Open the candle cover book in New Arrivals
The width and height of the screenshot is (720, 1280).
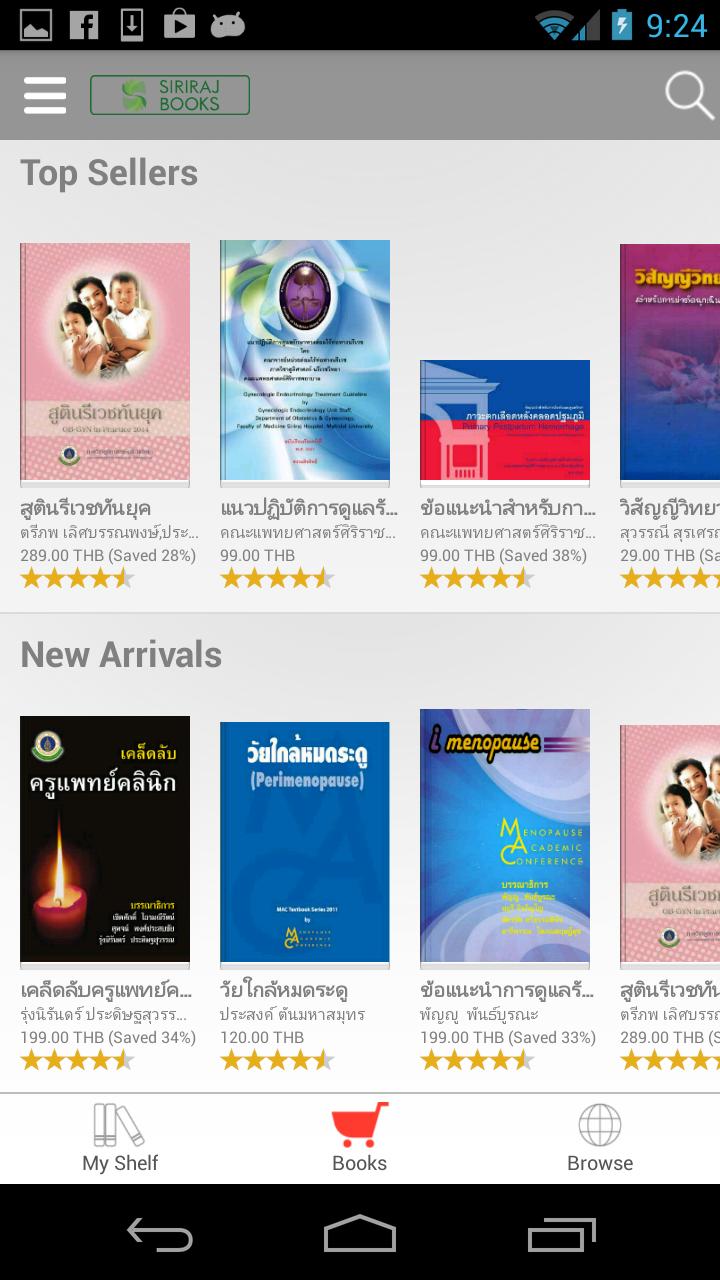point(105,840)
